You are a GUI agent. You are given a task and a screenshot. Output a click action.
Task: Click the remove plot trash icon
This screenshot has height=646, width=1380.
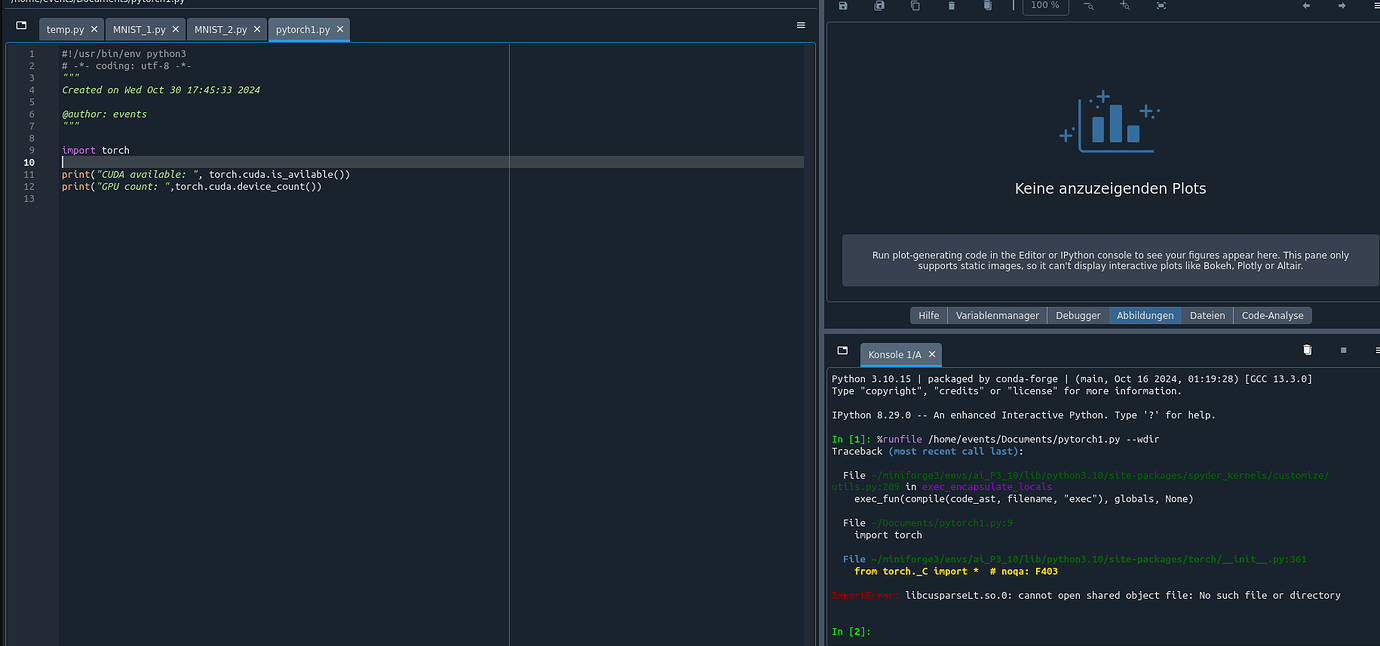(x=951, y=6)
